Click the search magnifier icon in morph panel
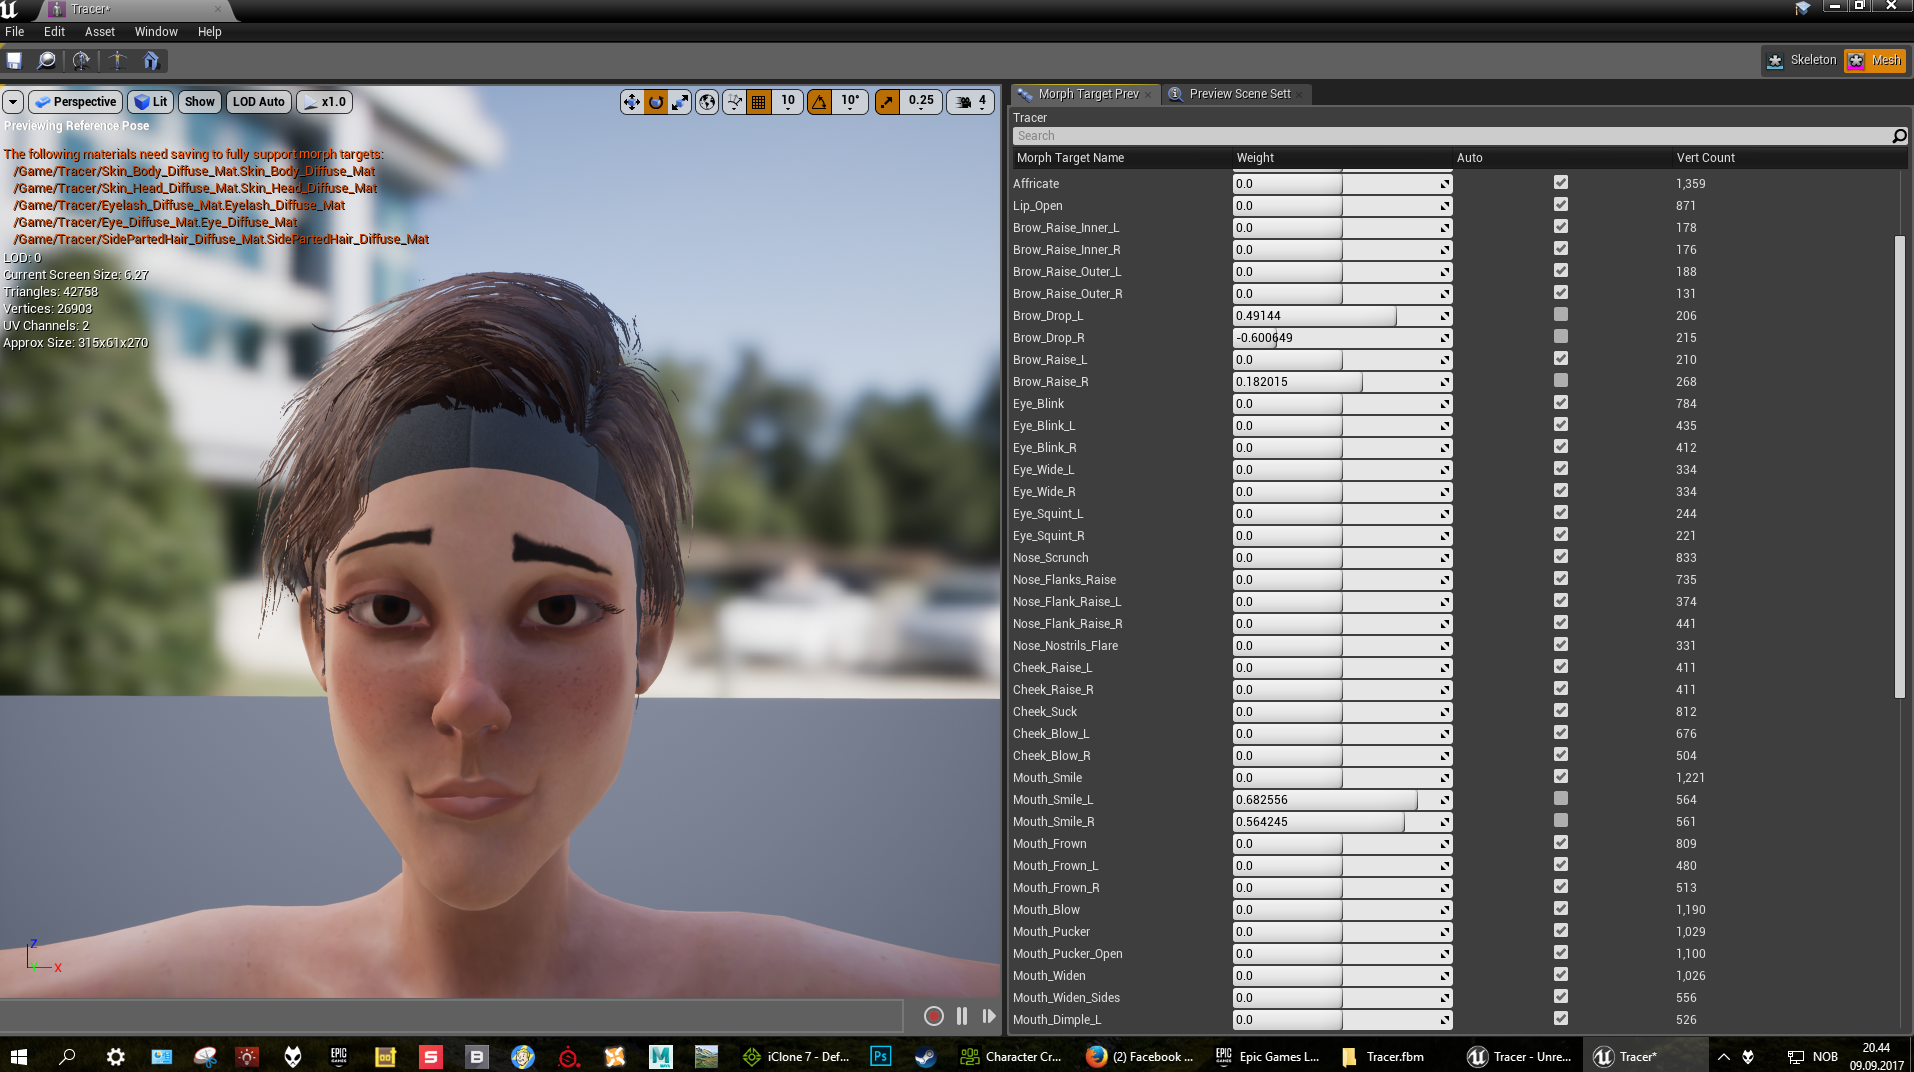The height and width of the screenshot is (1072, 1914). pyautogui.click(x=1899, y=136)
